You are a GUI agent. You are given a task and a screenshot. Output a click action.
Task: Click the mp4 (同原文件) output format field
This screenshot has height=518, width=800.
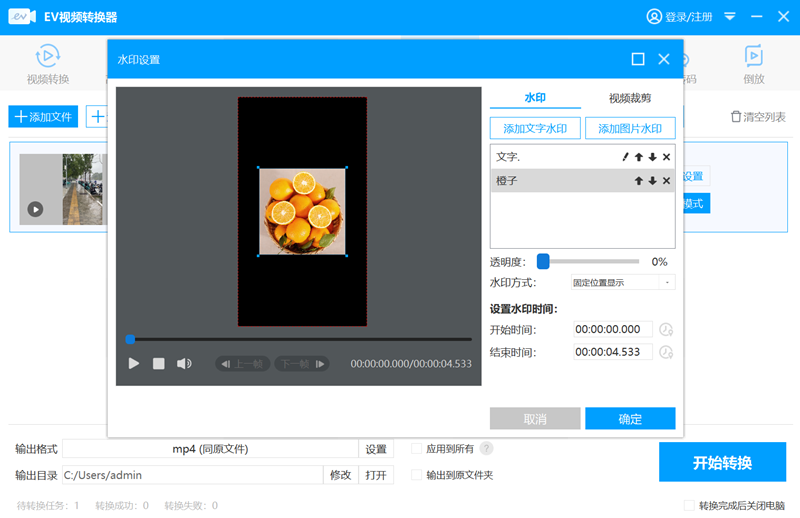pyautogui.click(x=210, y=449)
